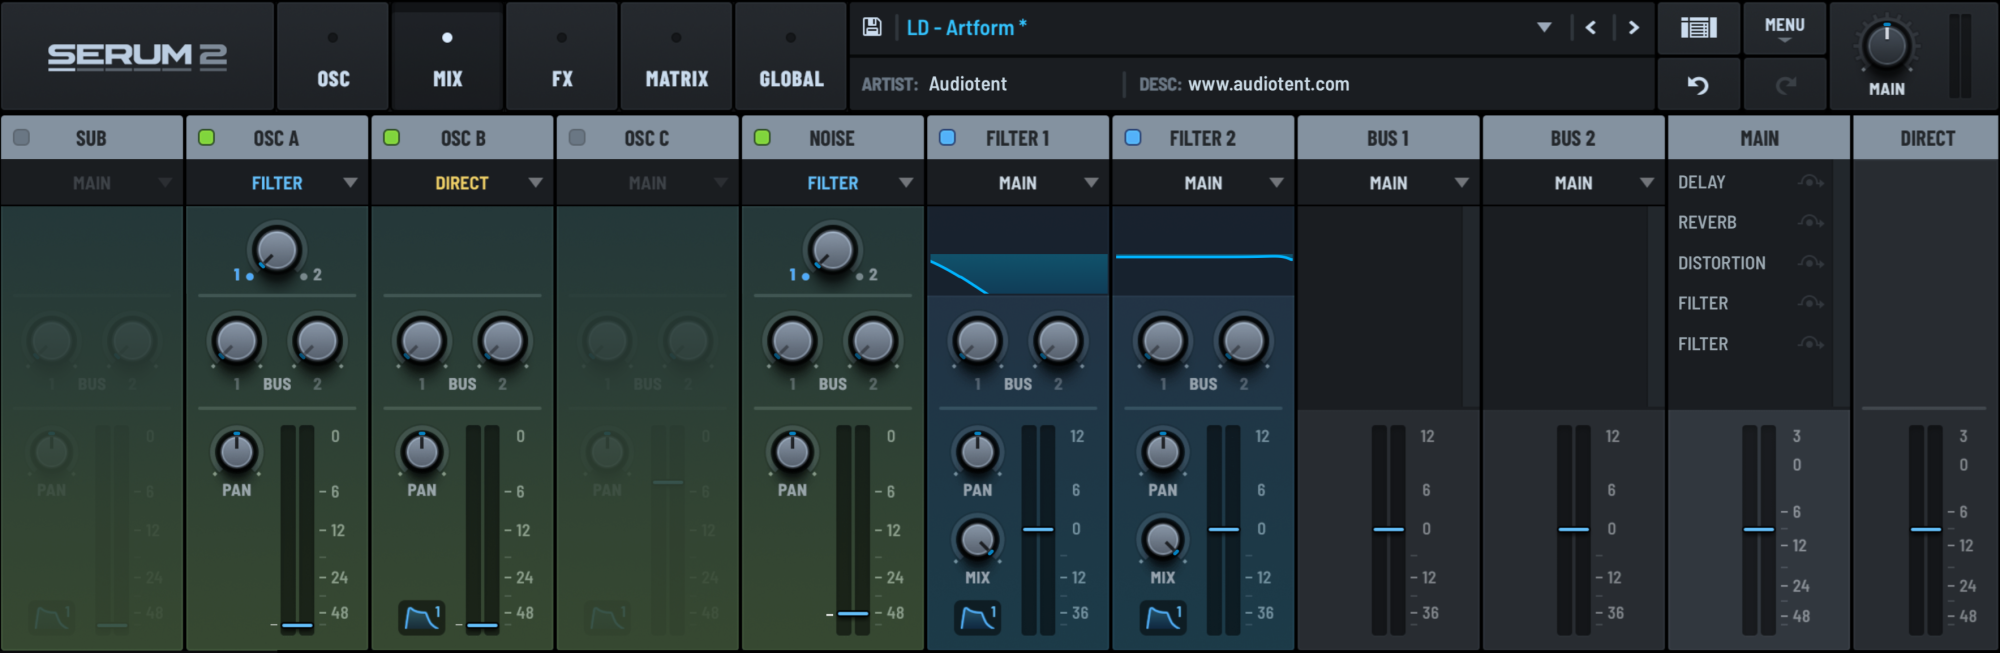Switch to the GLOBAL tab

coord(791,56)
